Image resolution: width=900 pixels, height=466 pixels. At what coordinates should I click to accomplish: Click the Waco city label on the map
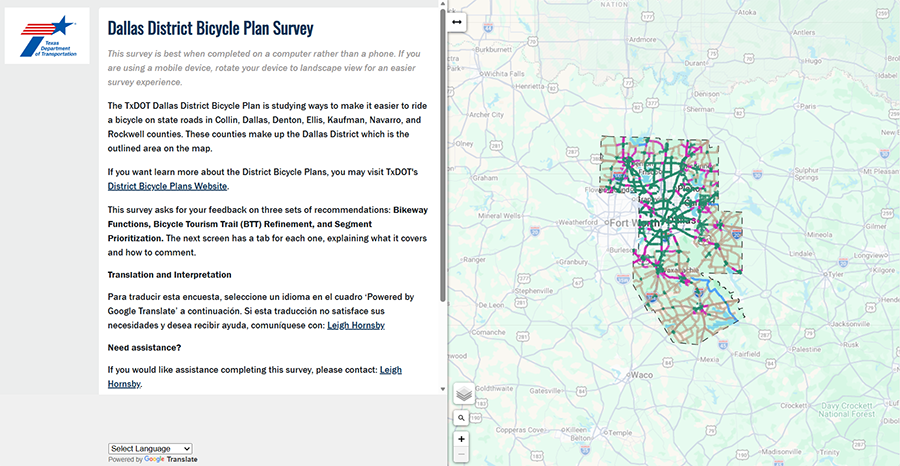[x=642, y=375]
